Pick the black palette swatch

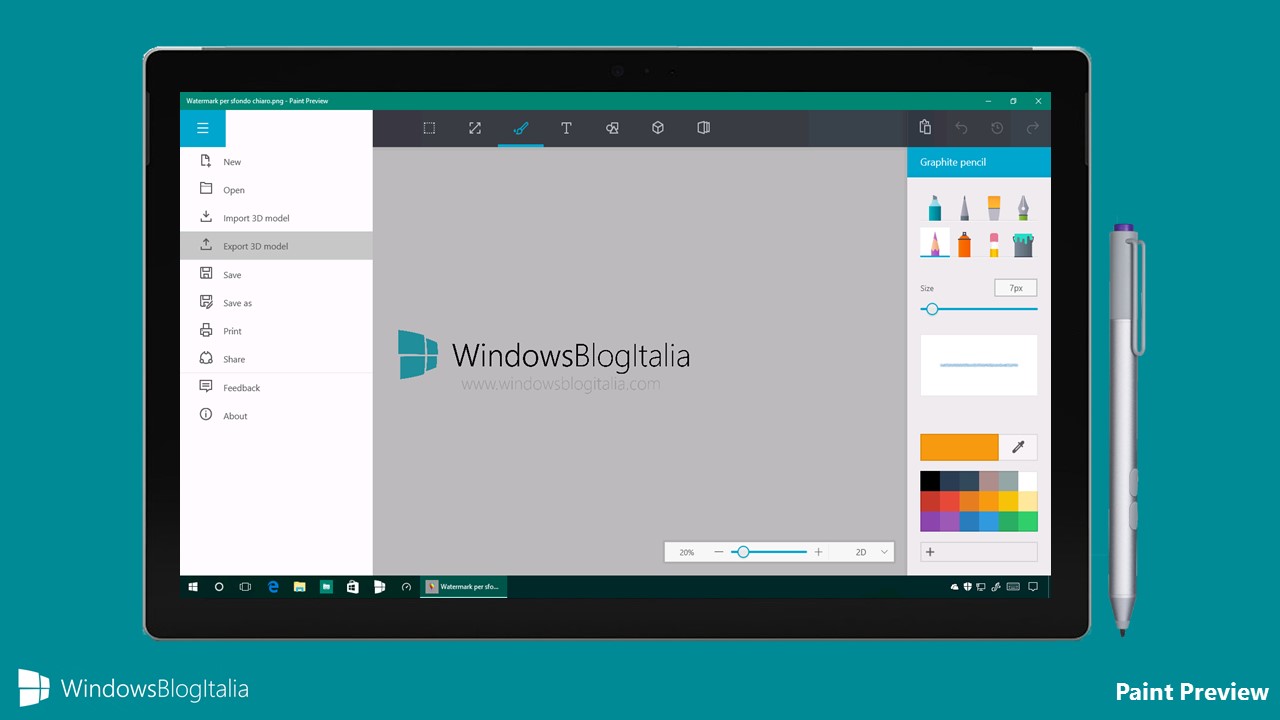pyautogui.click(x=930, y=481)
